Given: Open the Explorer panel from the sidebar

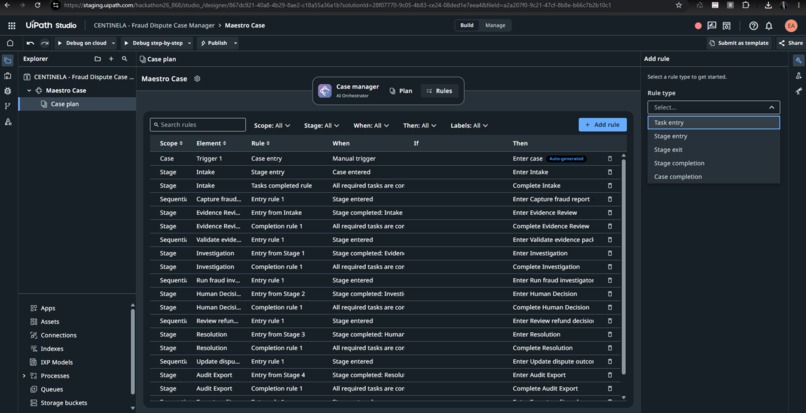Looking at the screenshot, I should 8,61.
